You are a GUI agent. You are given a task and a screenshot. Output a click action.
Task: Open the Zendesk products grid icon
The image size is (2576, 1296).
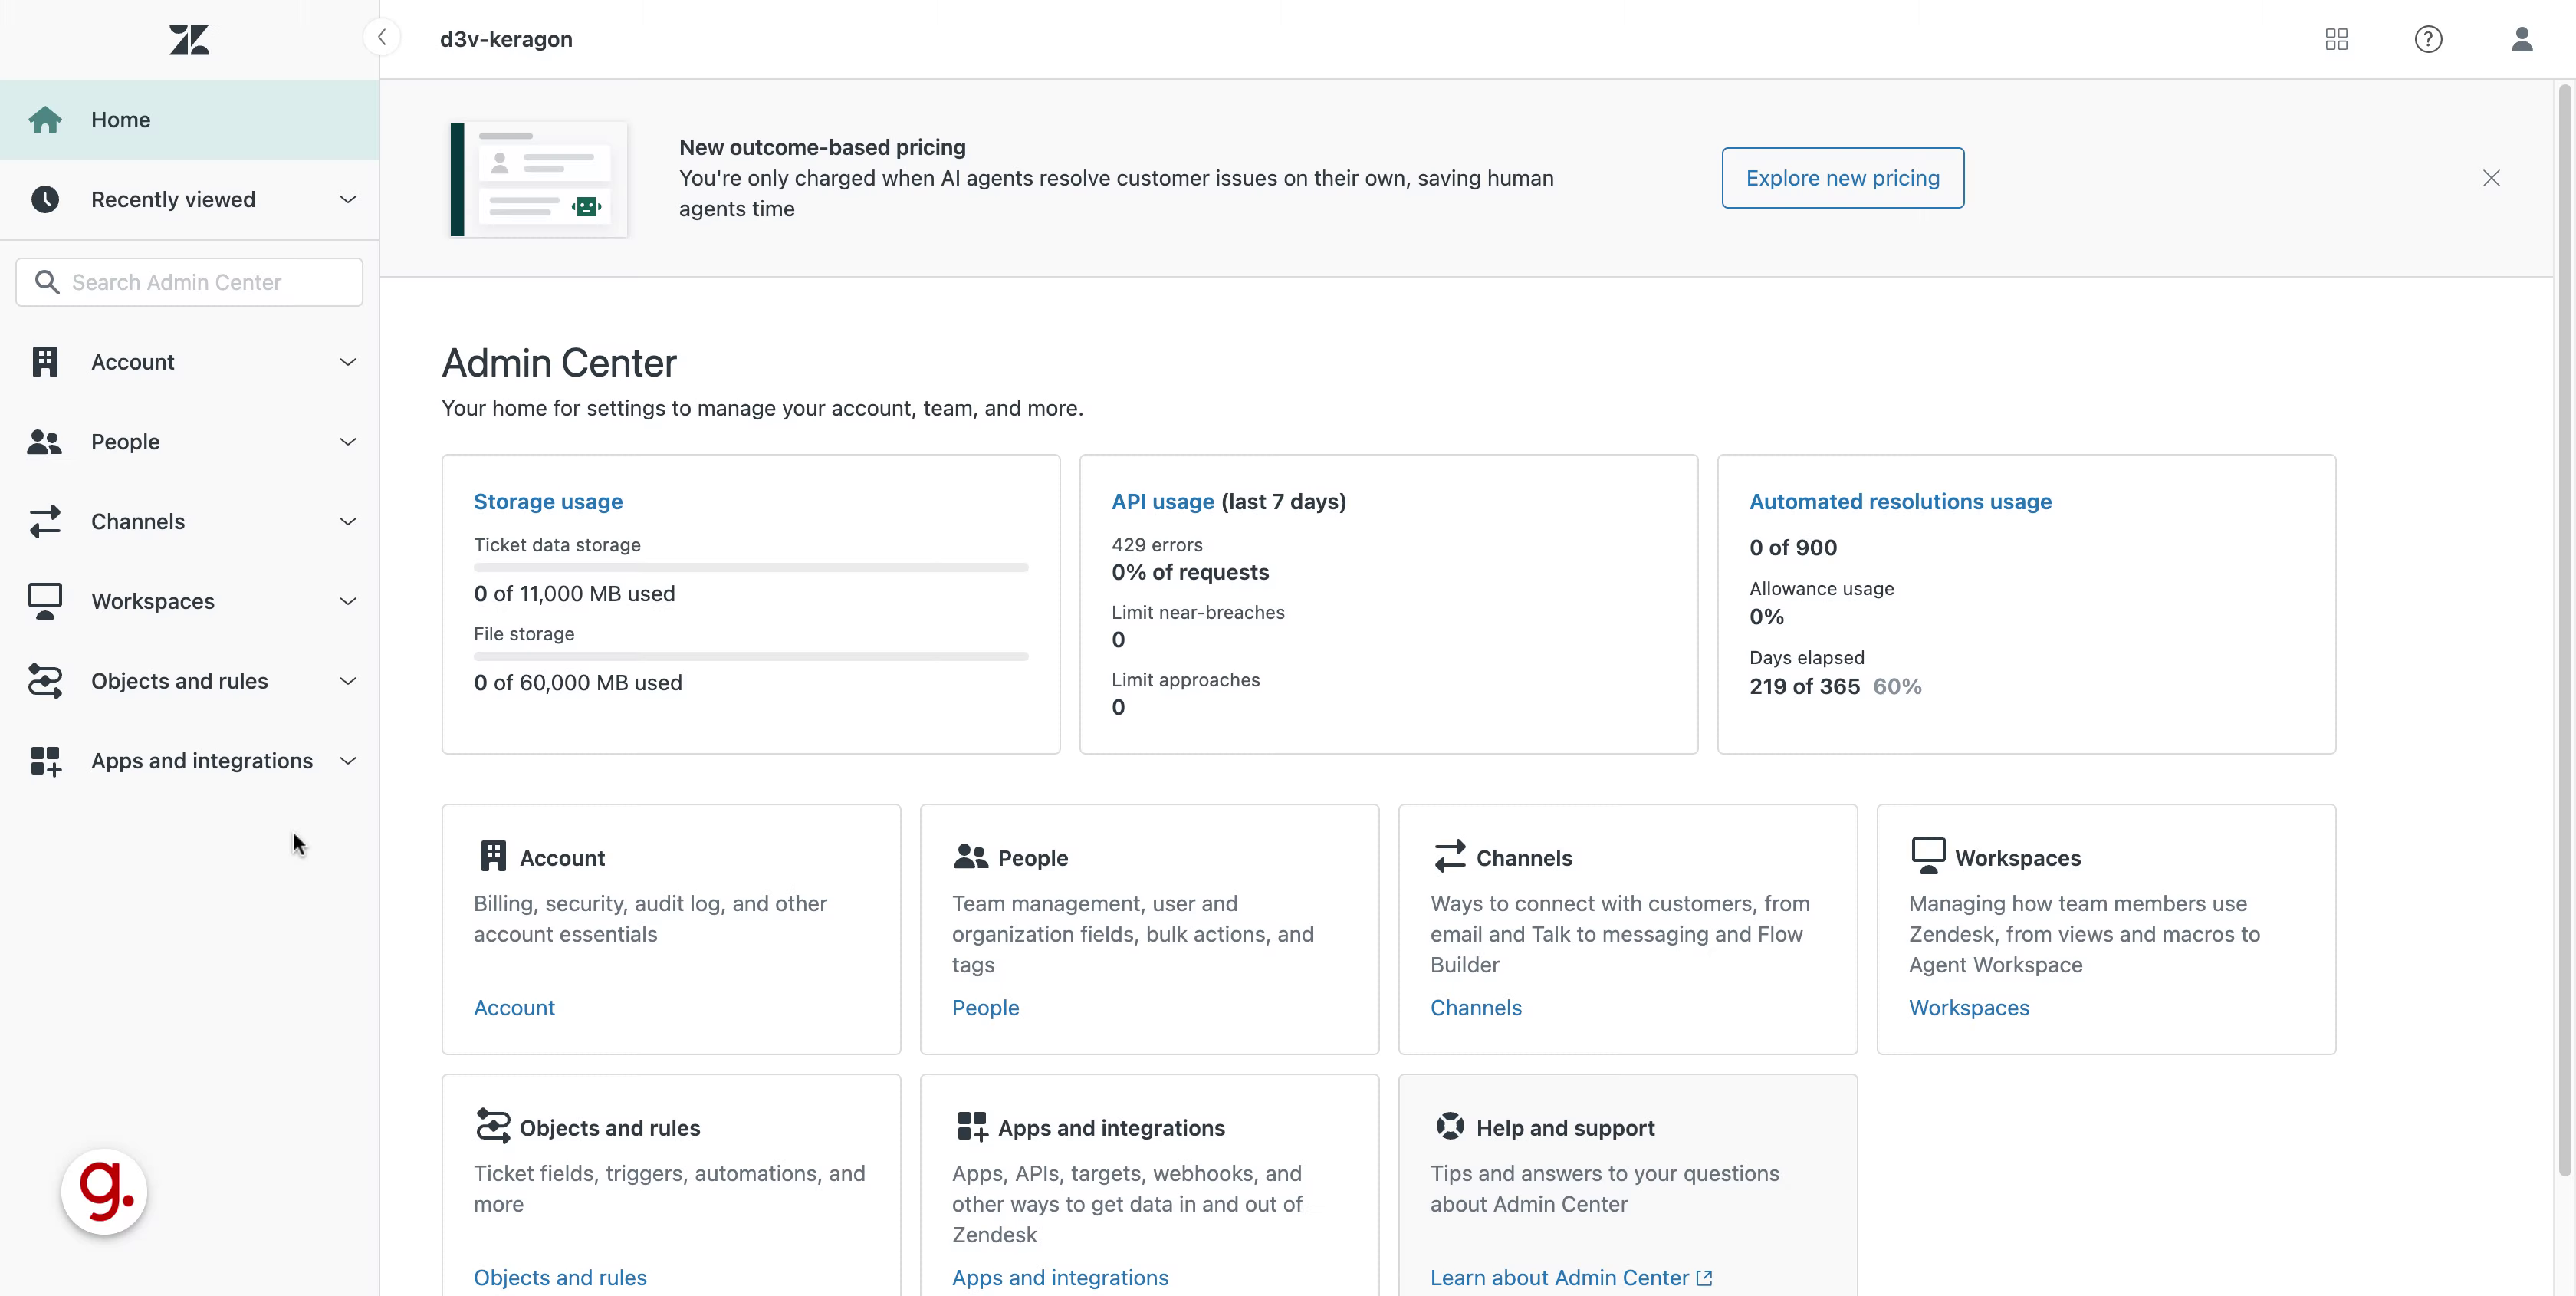2336,39
